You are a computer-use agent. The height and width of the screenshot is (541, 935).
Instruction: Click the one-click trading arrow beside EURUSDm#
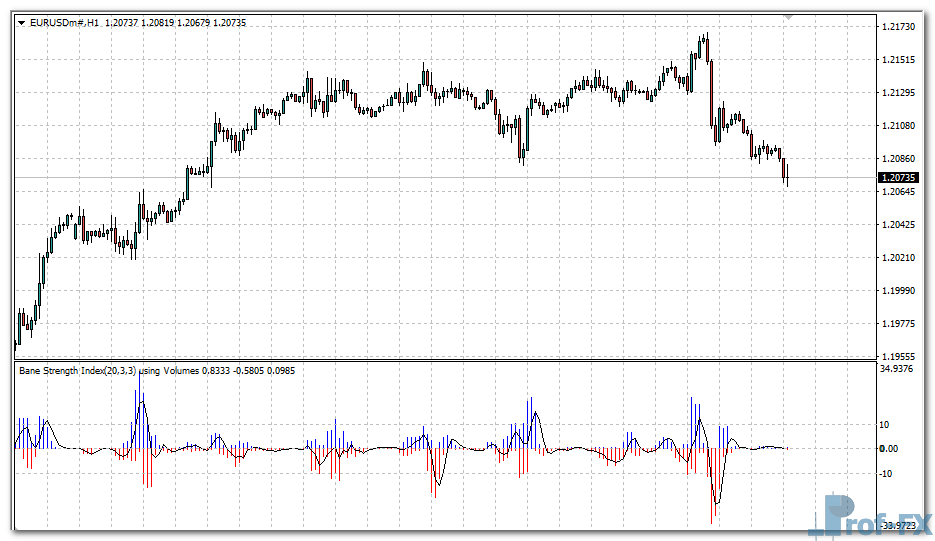(22, 22)
